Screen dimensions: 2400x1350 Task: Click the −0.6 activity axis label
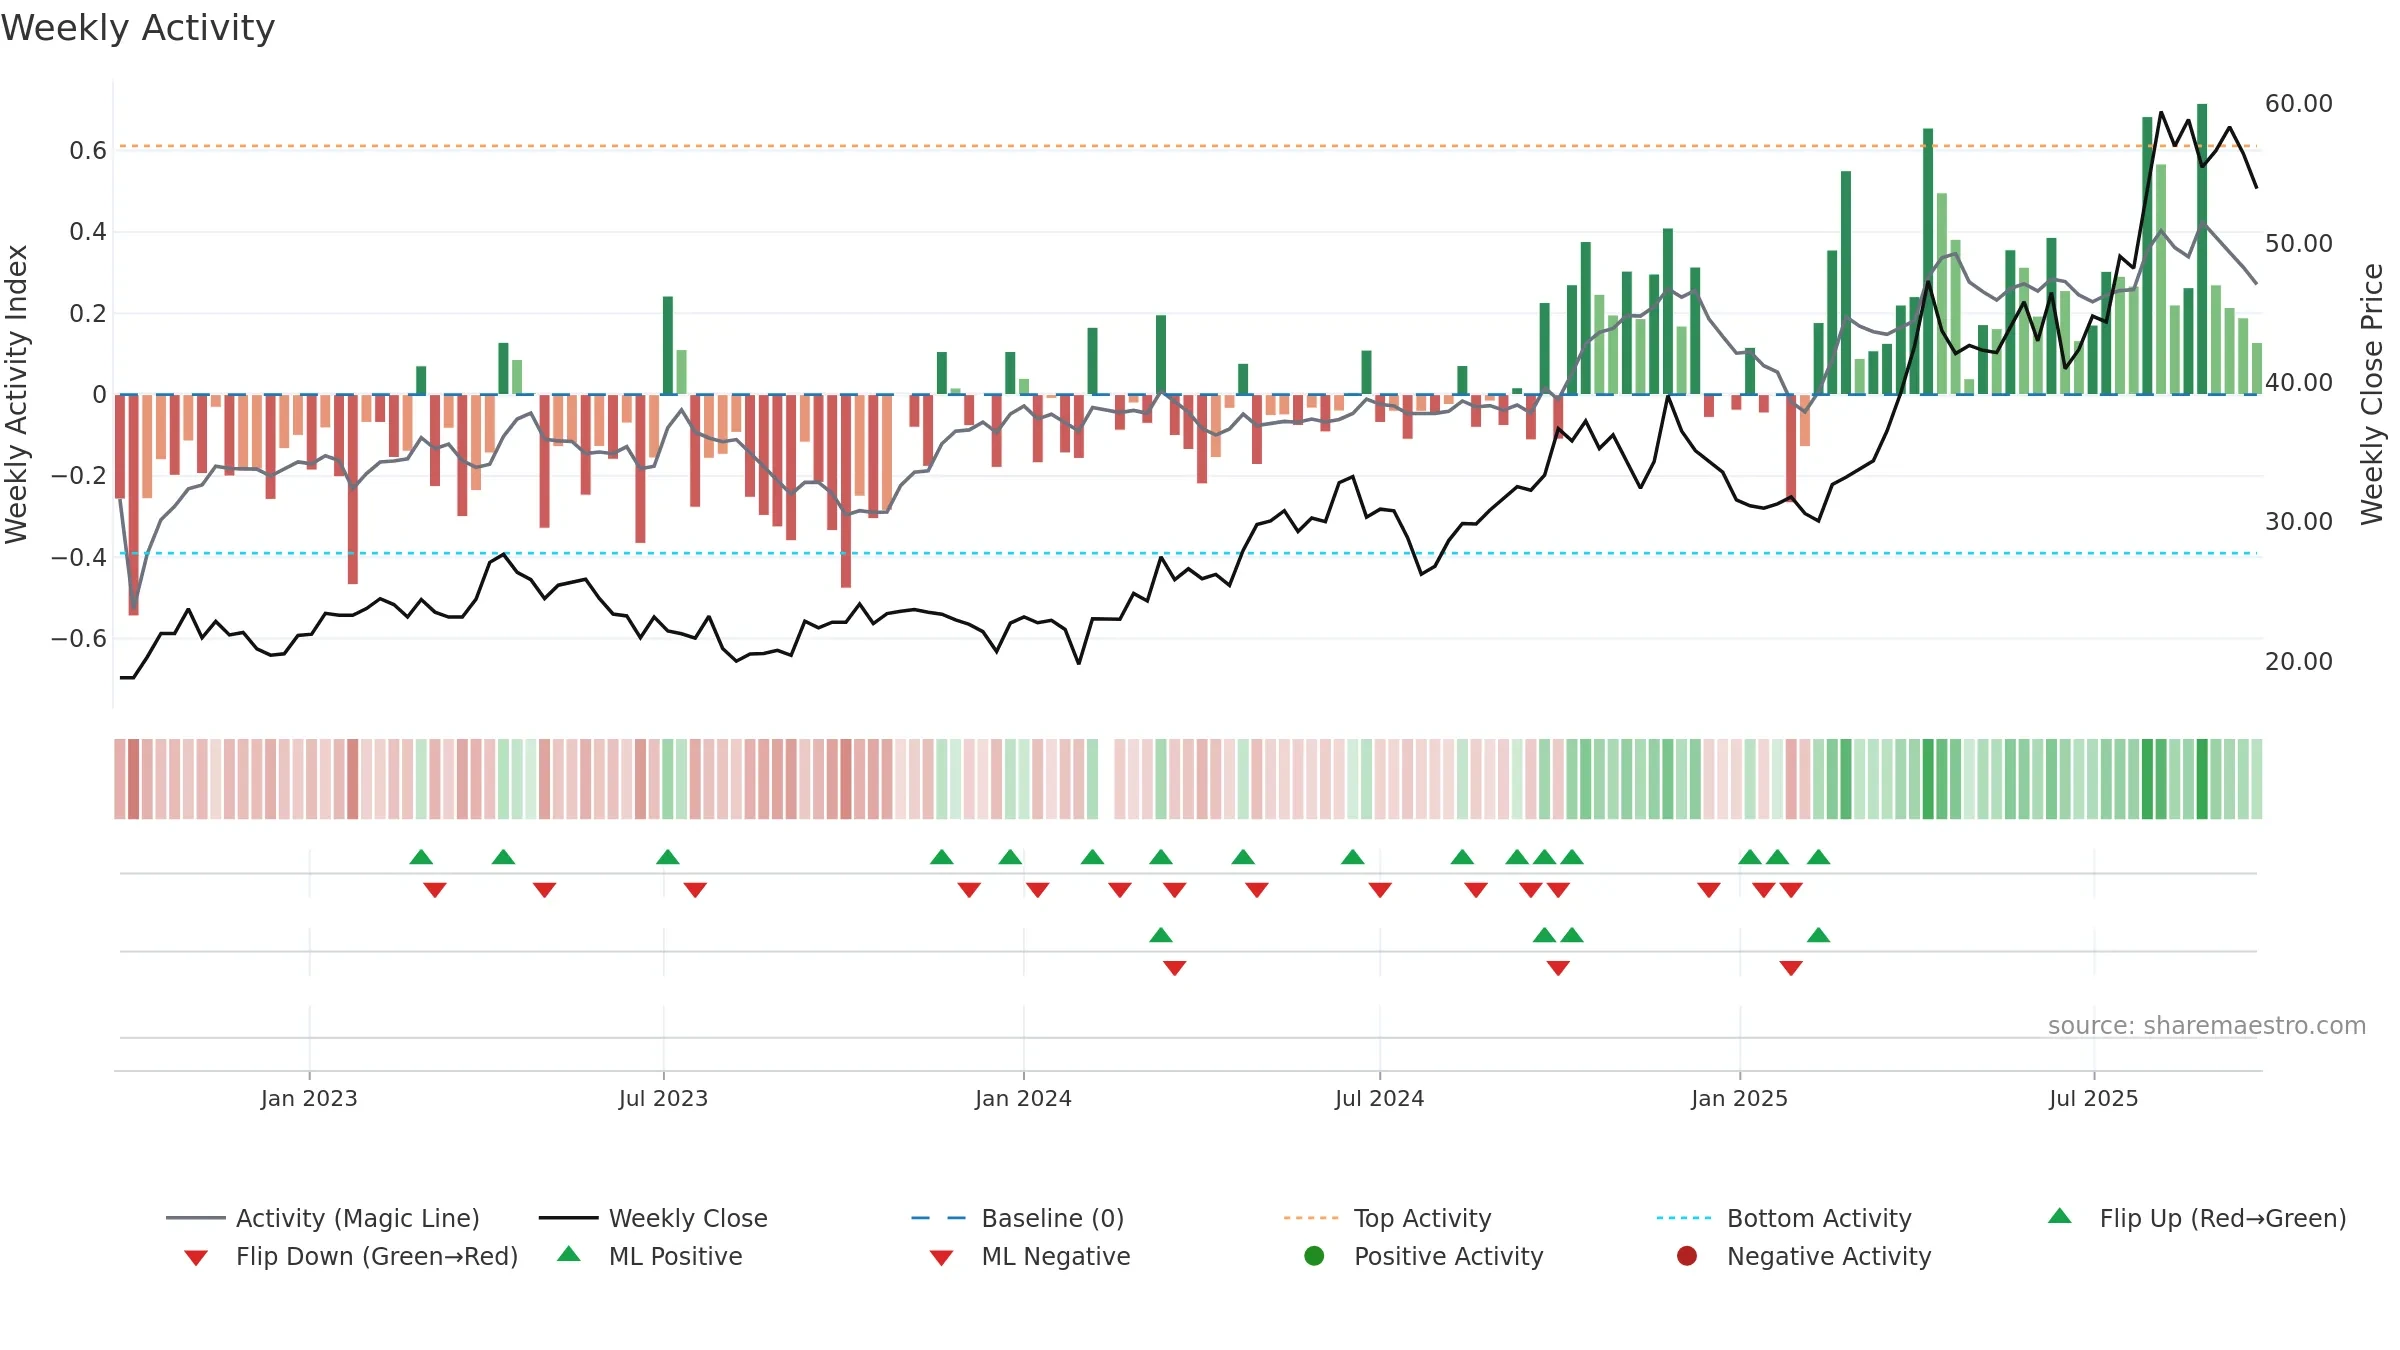coord(79,638)
